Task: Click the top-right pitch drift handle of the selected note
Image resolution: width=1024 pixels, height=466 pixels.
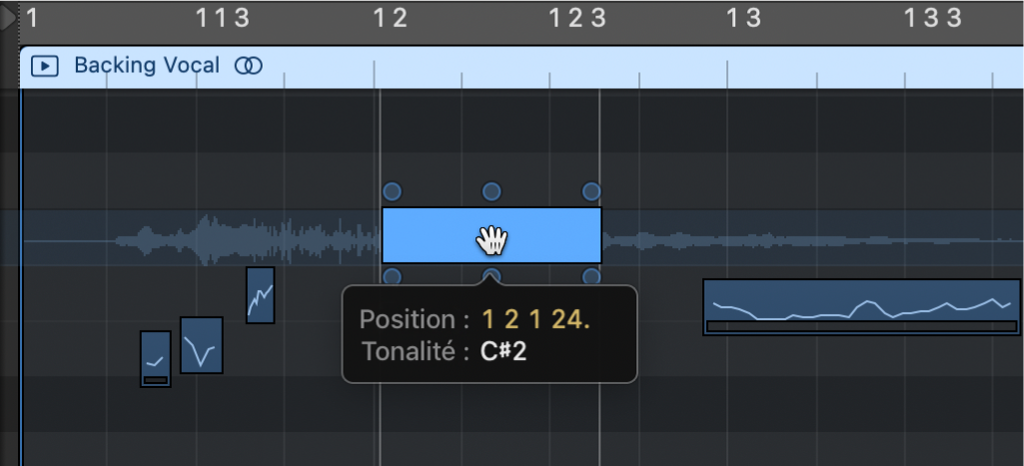Action: (591, 191)
